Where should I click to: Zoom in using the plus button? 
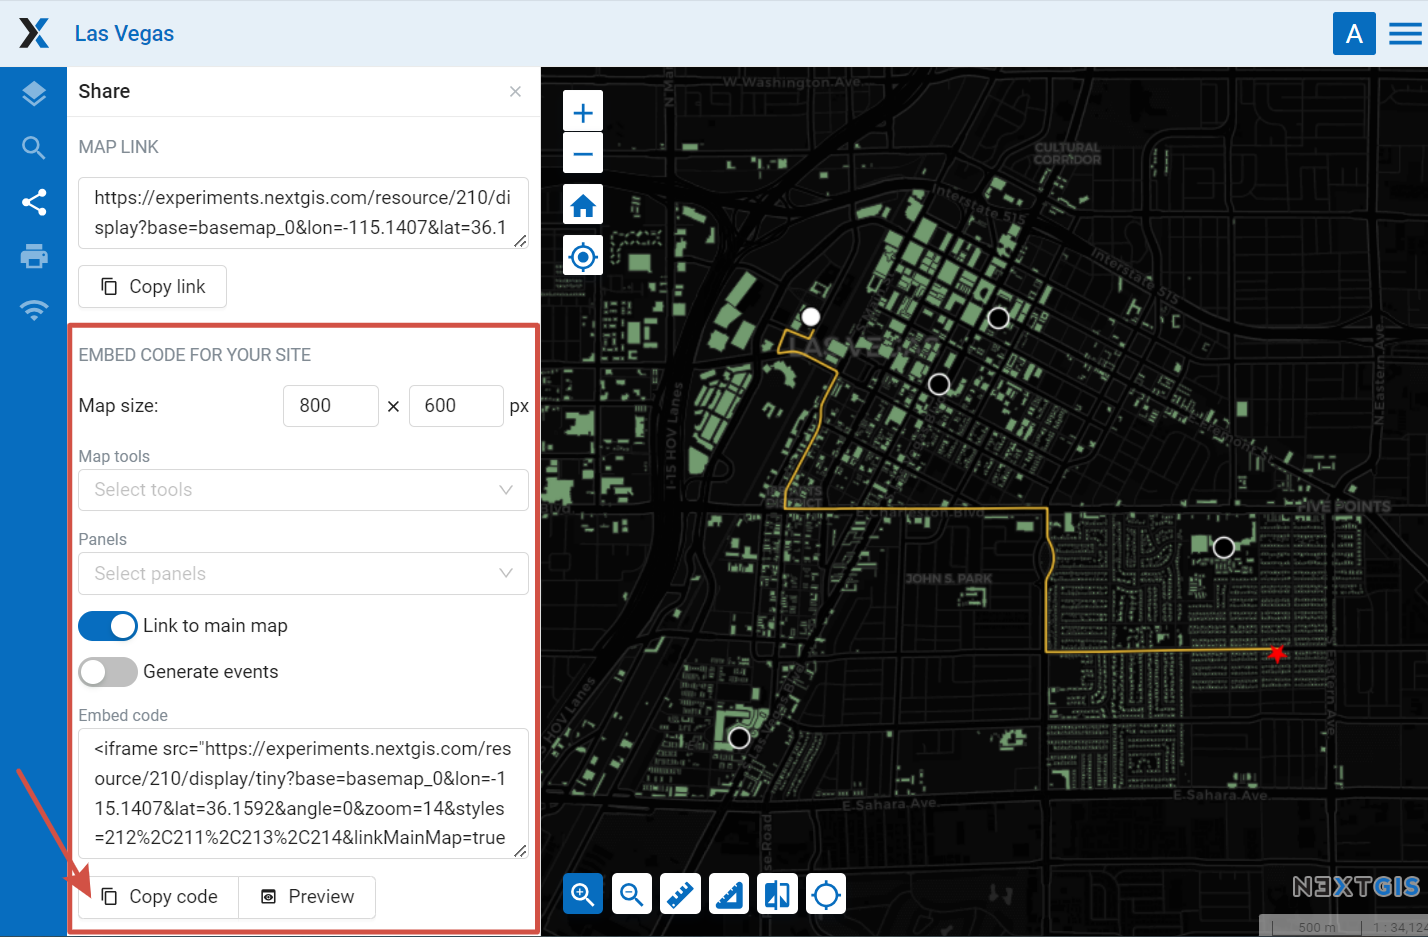click(x=583, y=112)
